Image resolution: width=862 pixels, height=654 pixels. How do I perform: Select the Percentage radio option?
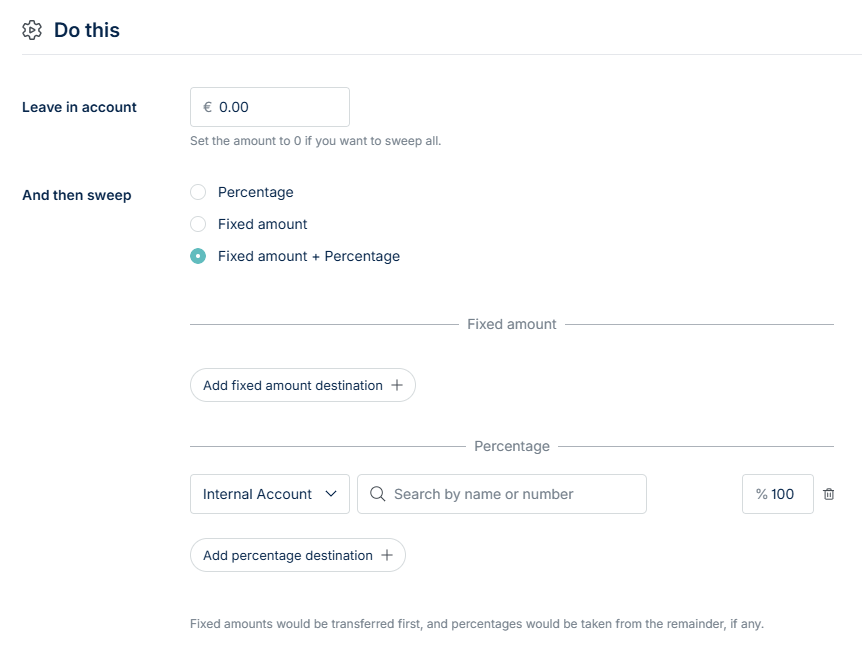tap(198, 192)
